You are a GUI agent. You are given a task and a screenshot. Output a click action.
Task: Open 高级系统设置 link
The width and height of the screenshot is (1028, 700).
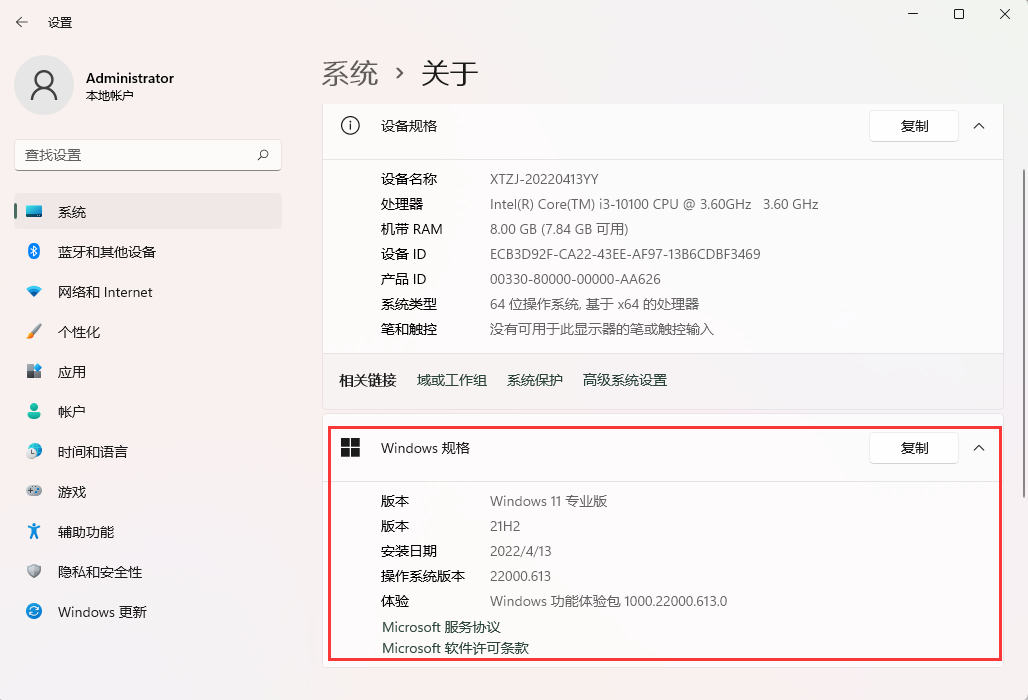624,381
